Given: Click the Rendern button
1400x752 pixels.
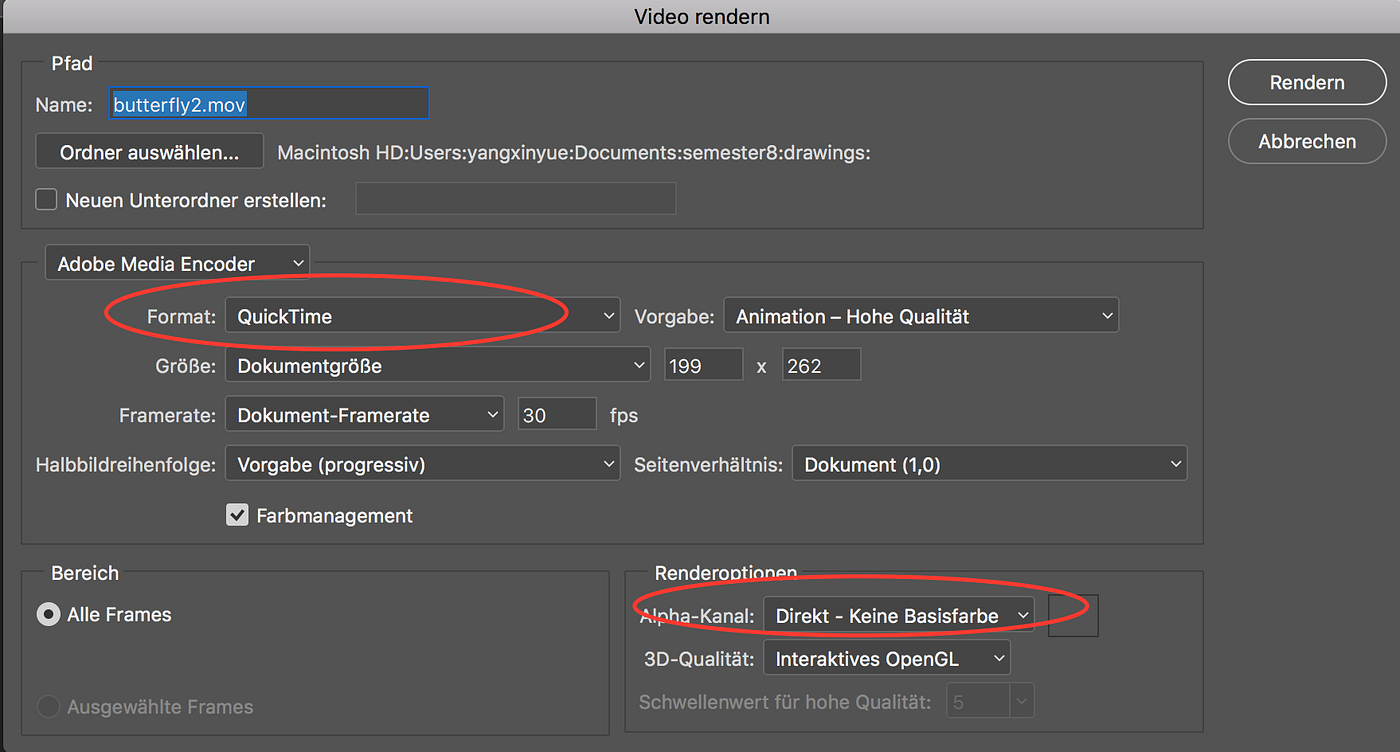Looking at the screenshot, I should click(1306, 82).
